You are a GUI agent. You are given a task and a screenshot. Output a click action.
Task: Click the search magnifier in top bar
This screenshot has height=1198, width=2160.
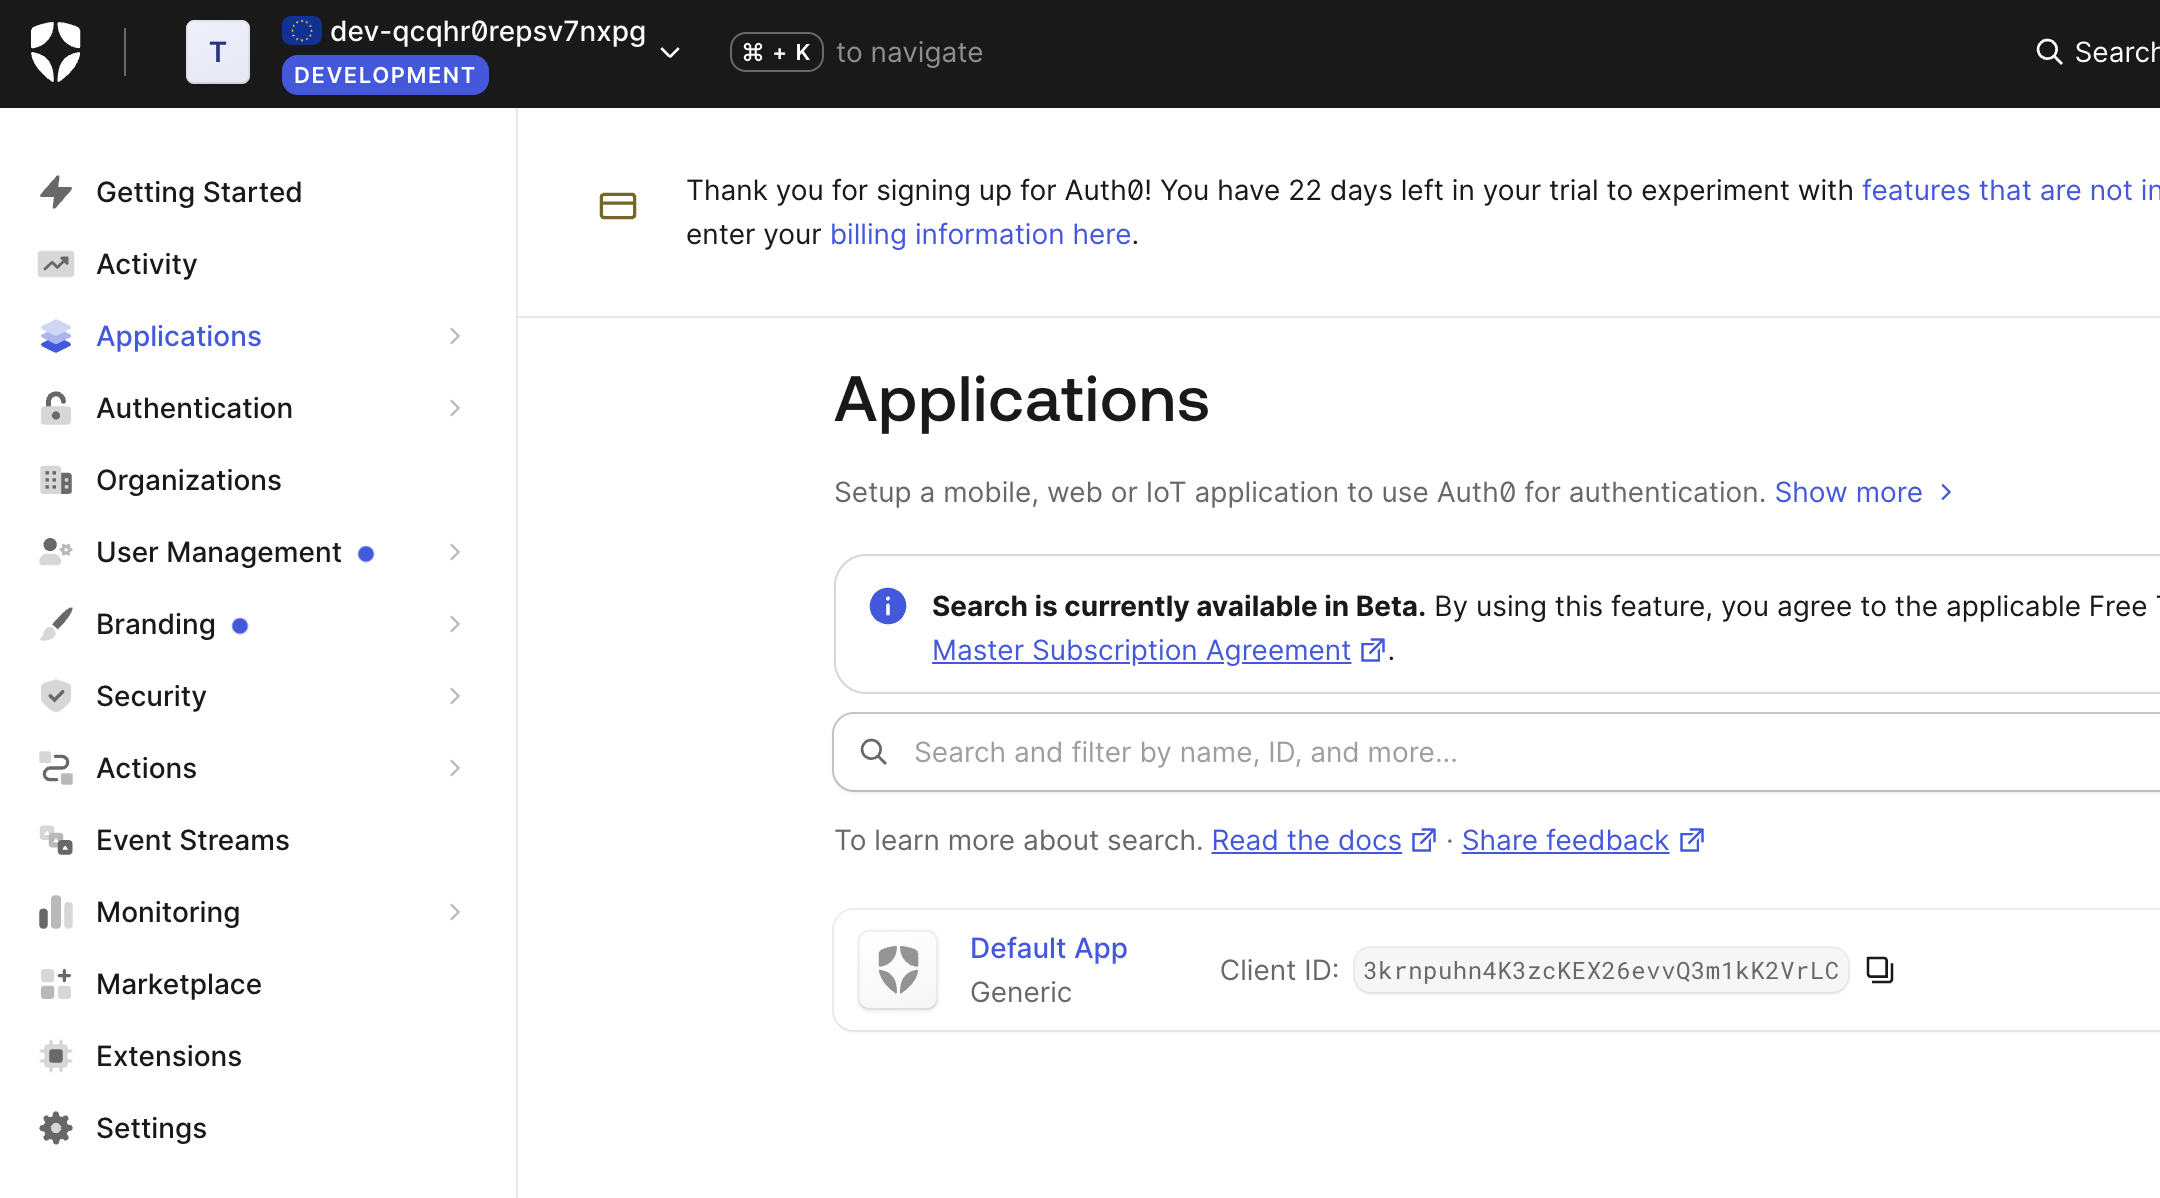tap(2049, 52)
